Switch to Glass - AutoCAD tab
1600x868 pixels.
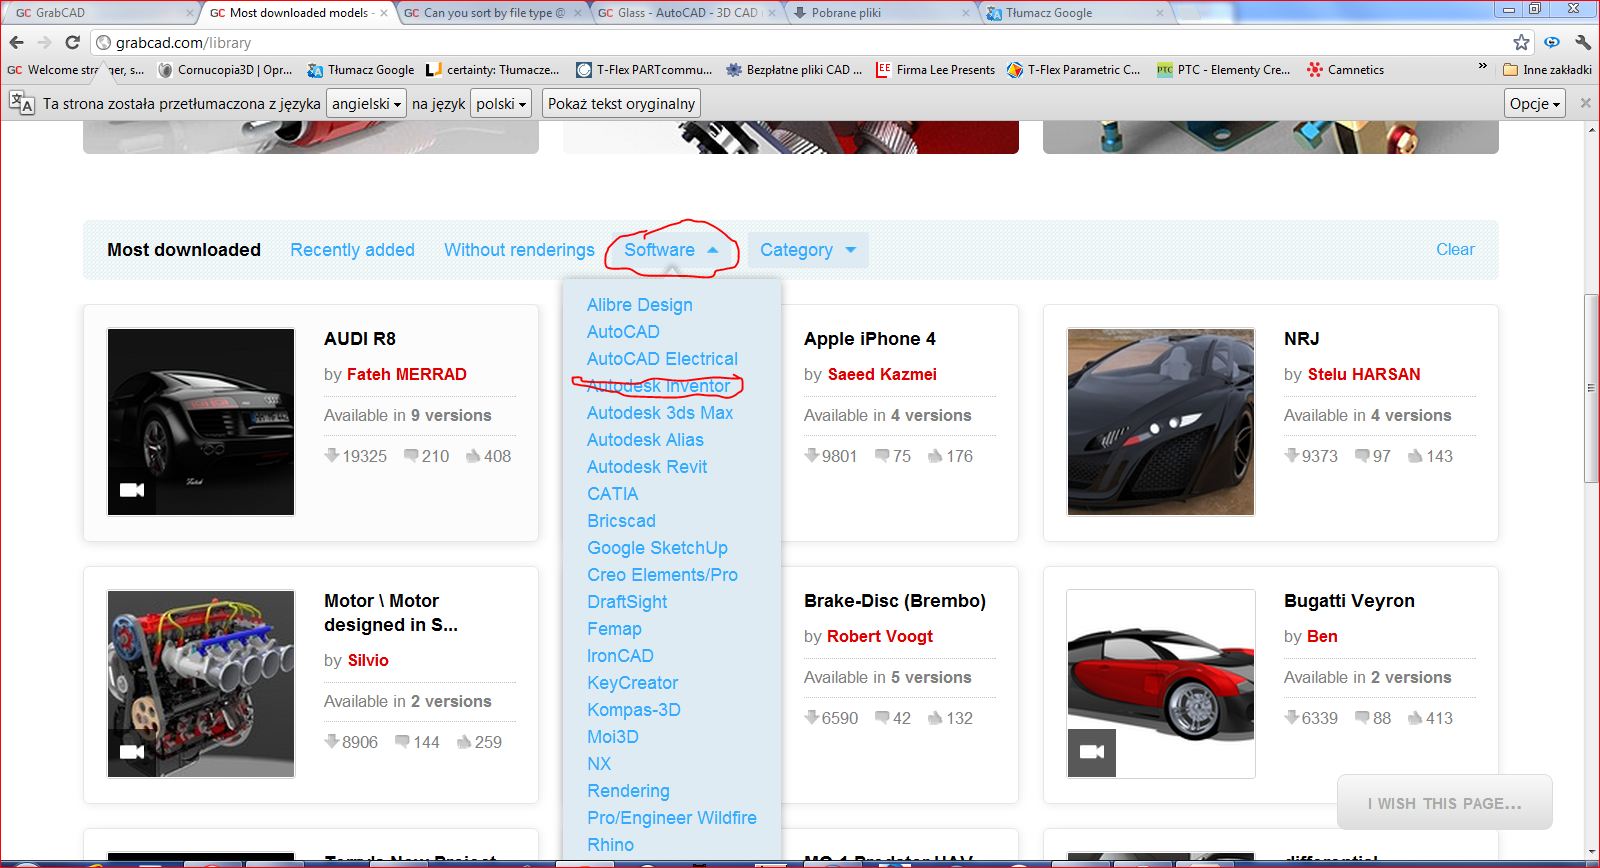click(x=687, y=13)
